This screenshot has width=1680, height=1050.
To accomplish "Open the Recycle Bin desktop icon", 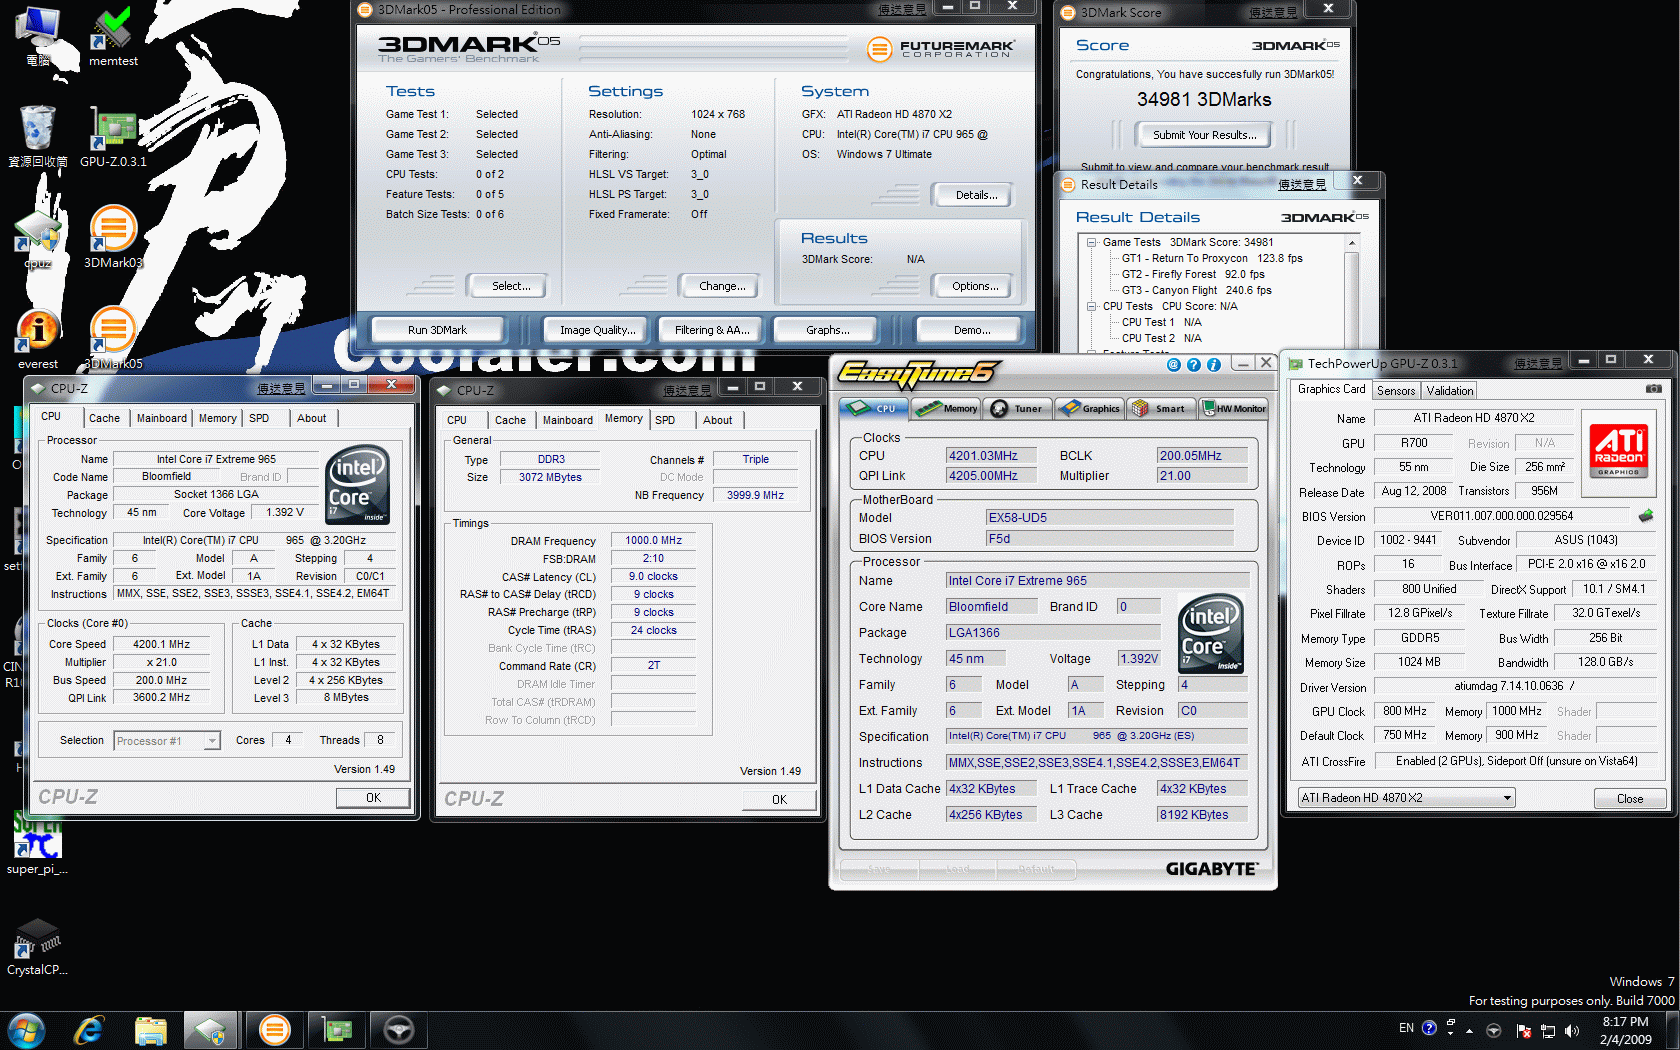I will pos(38,136).
